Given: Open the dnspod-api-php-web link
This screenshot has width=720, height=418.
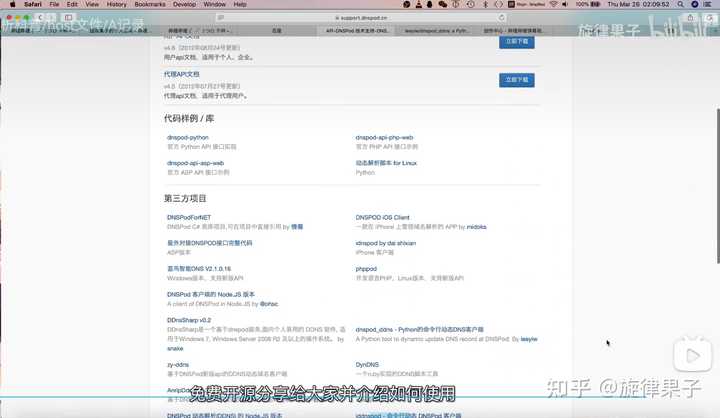Looking at the screenshot, I should 384,137.
